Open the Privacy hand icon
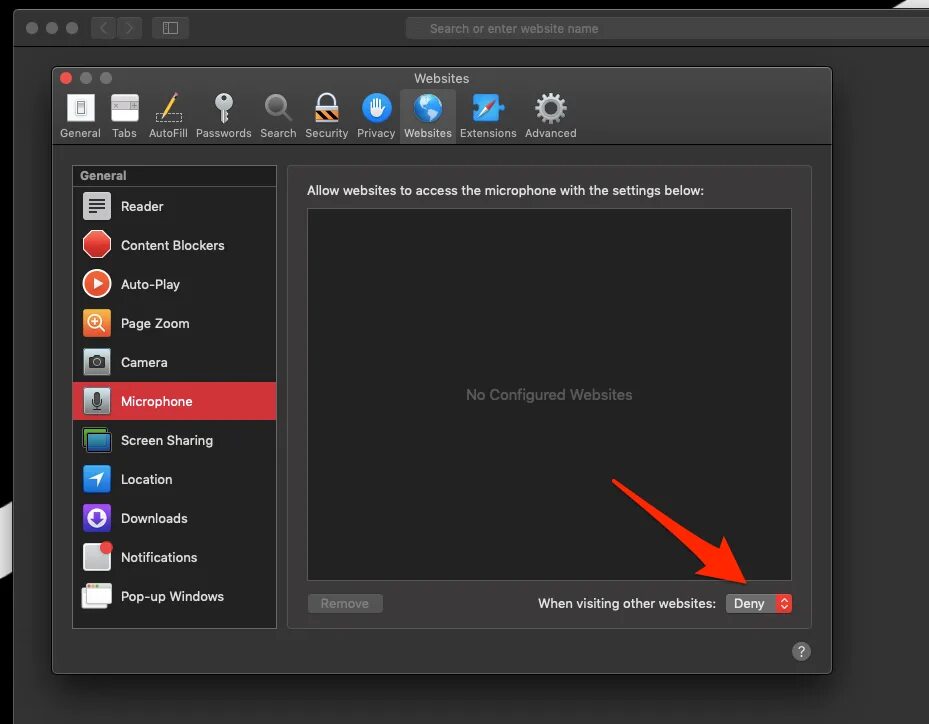This screenshot has width=929, height=724. pyautogui.click(x=376, y=108)
